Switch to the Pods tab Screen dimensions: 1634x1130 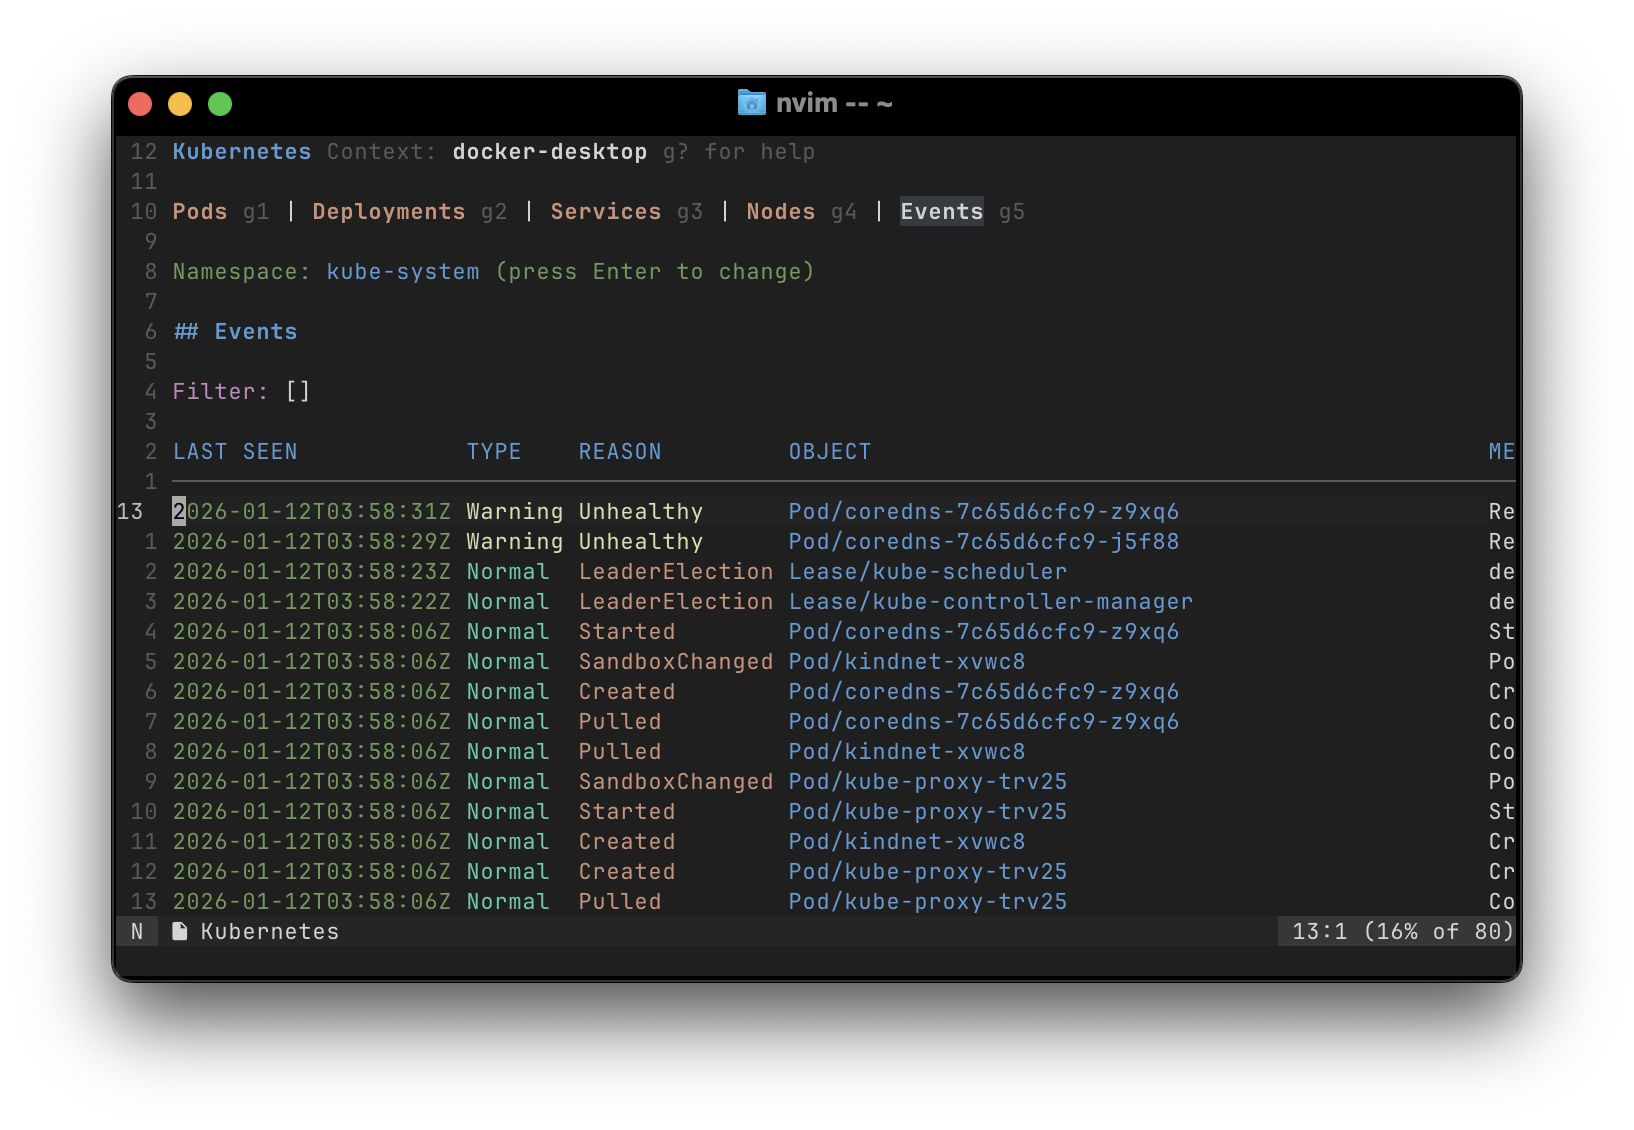[200, 212]
